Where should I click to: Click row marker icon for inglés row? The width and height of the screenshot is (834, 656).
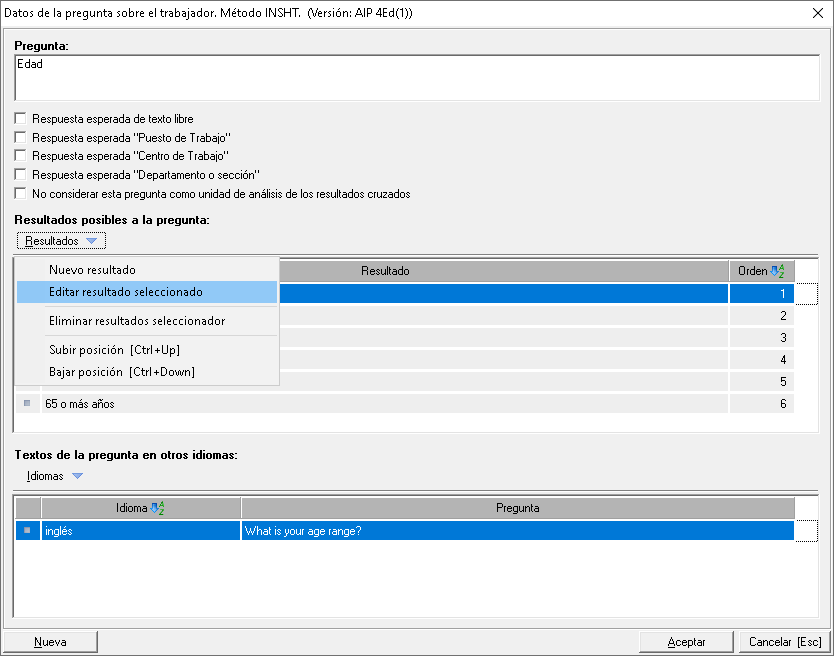coord(27,531)
